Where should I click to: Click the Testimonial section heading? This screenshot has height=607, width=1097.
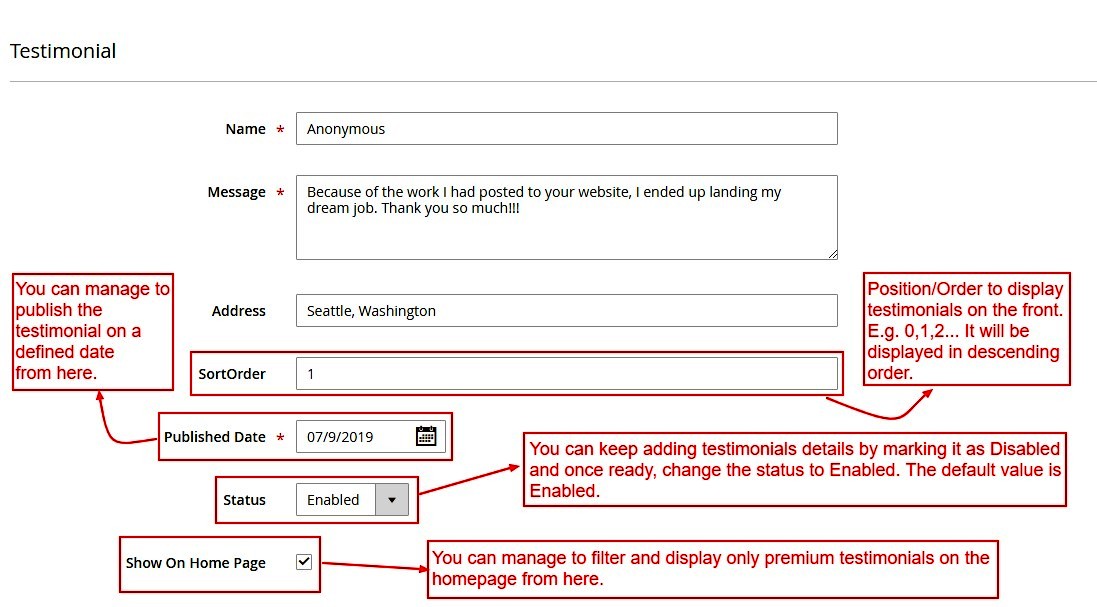tap(63, 51)
